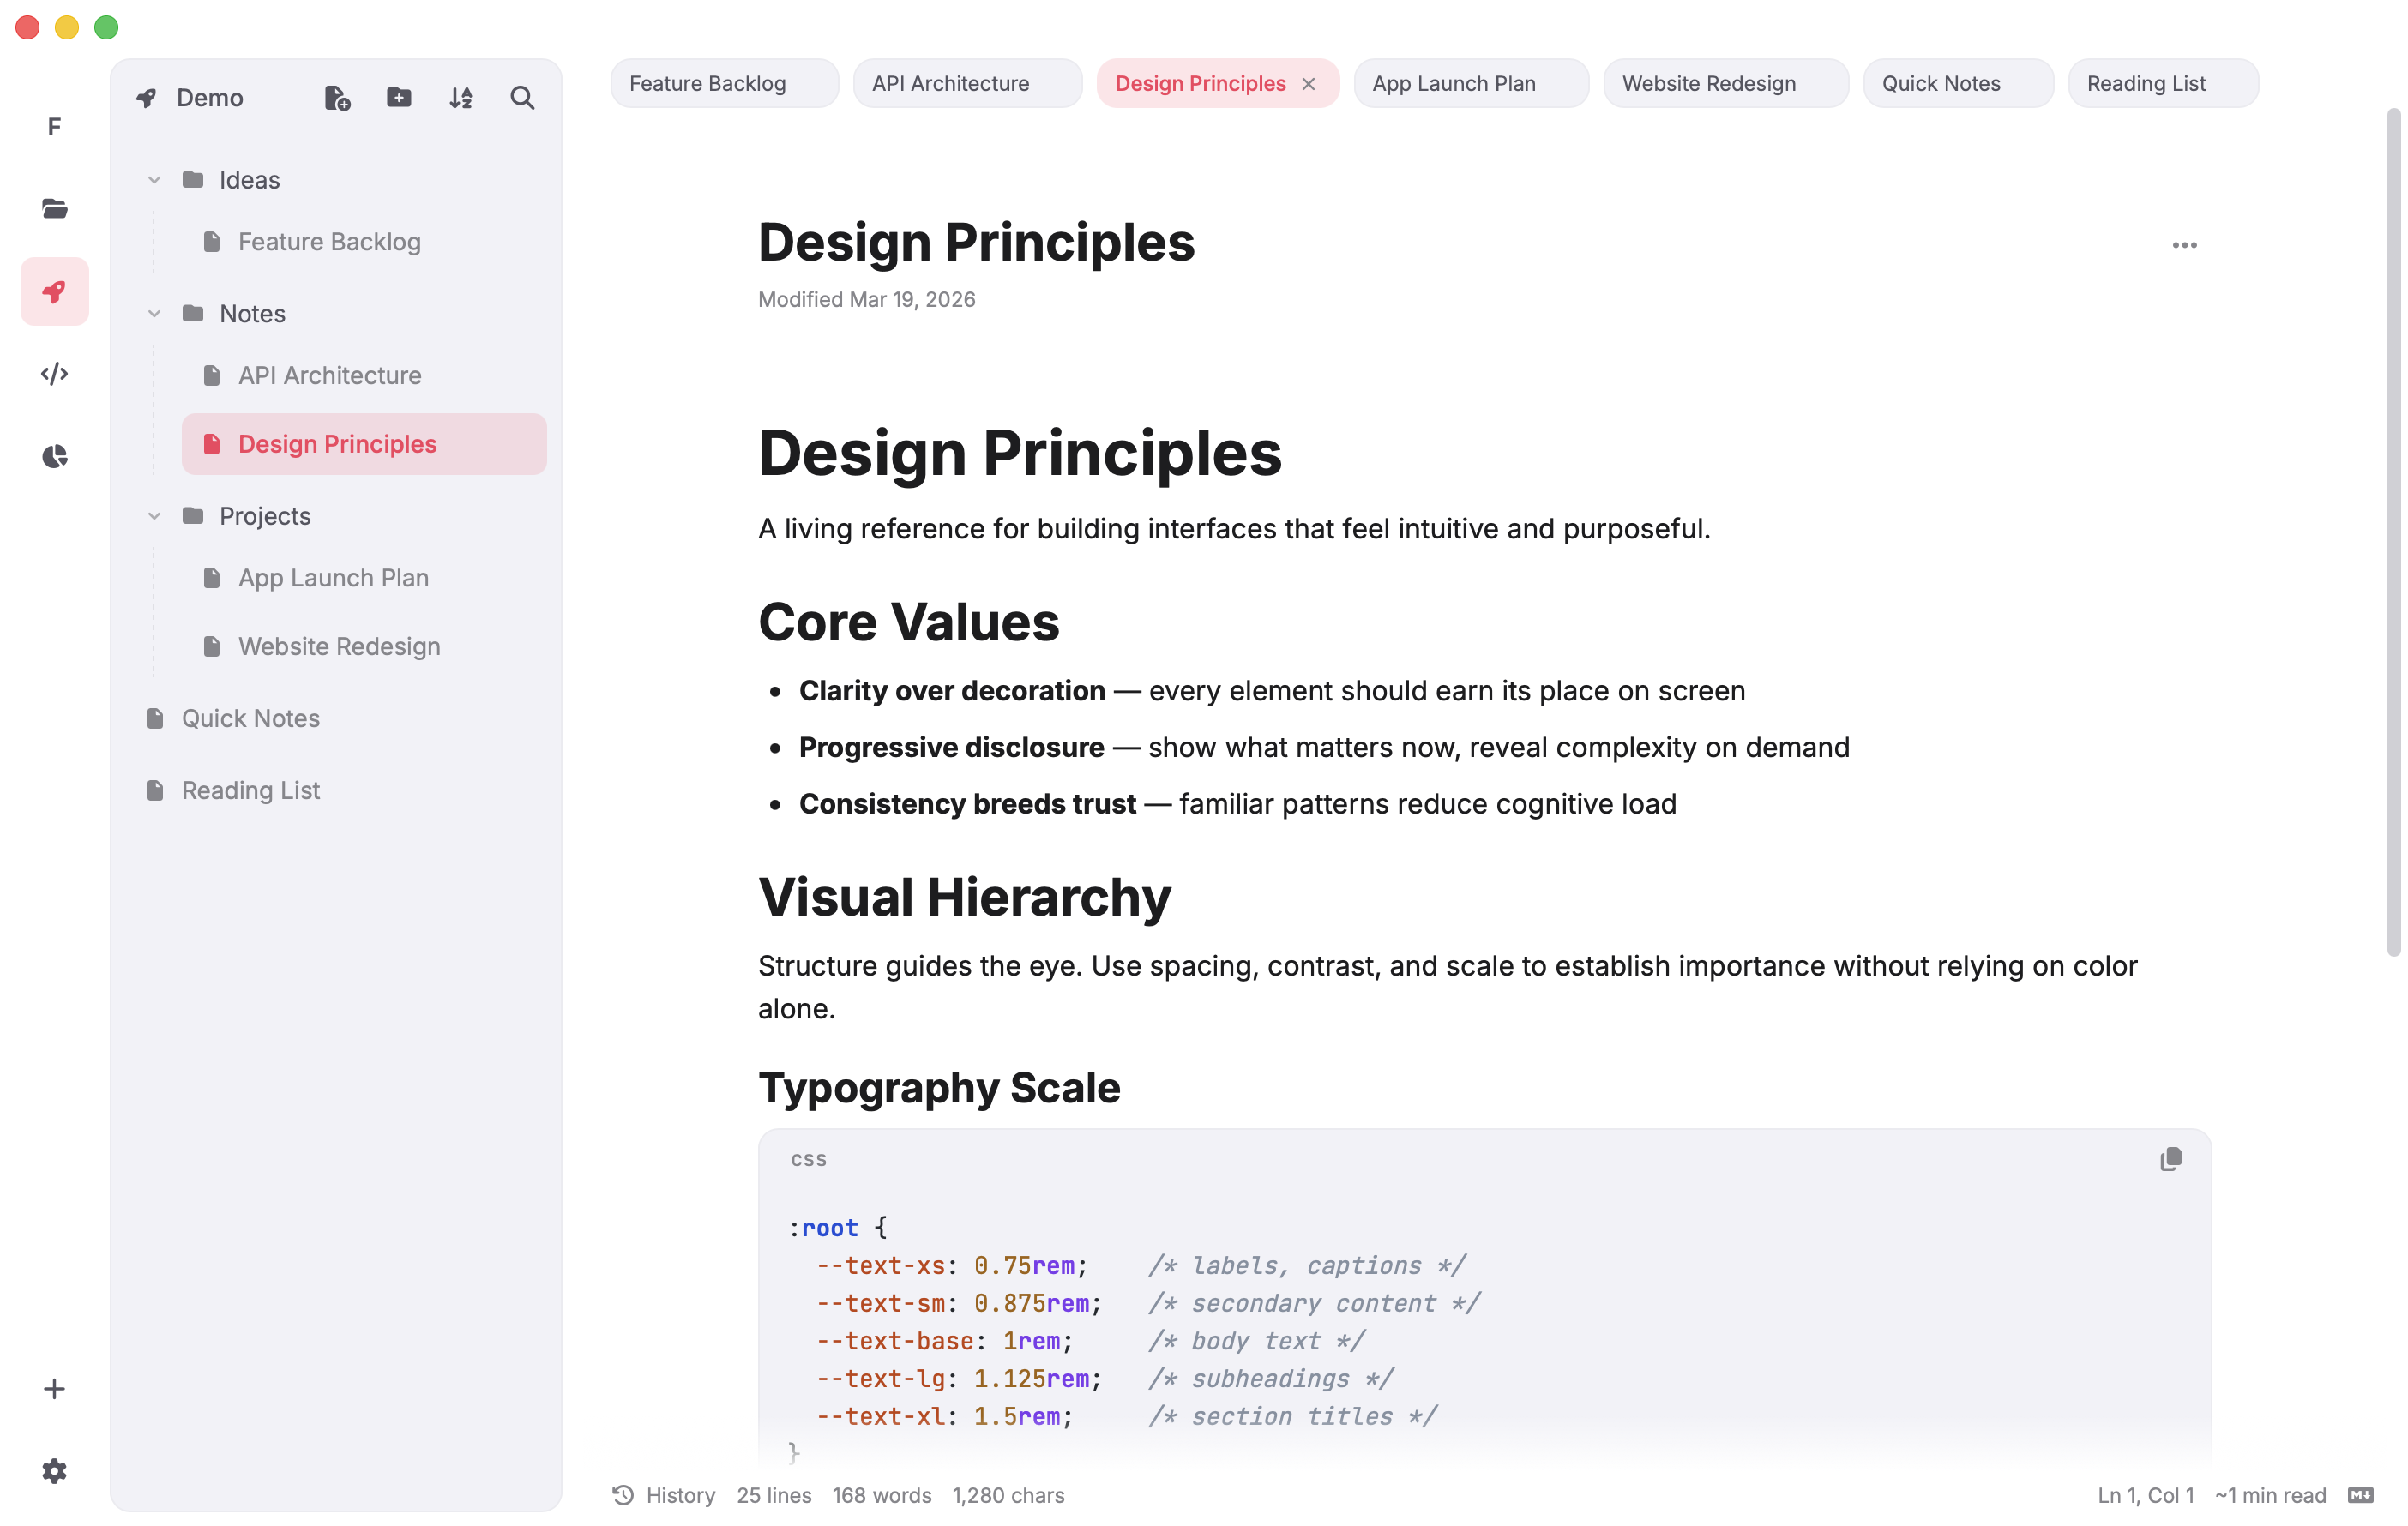Collapse the Projects folder

tap(154, 516)
